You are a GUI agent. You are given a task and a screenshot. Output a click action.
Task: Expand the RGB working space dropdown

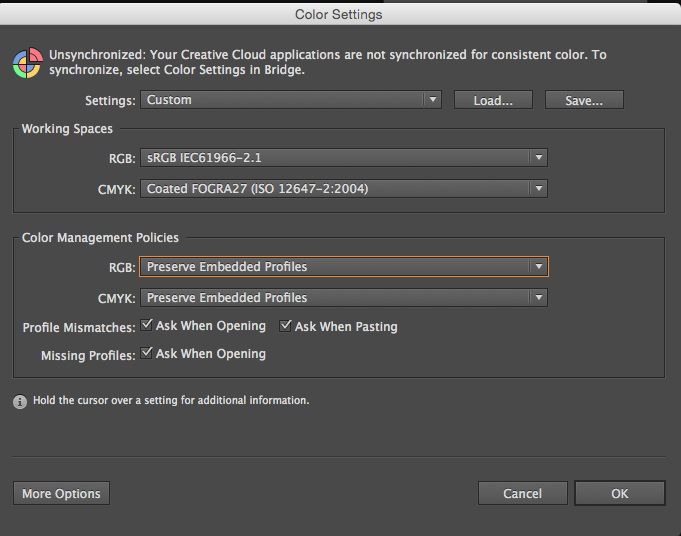(343, 158)
